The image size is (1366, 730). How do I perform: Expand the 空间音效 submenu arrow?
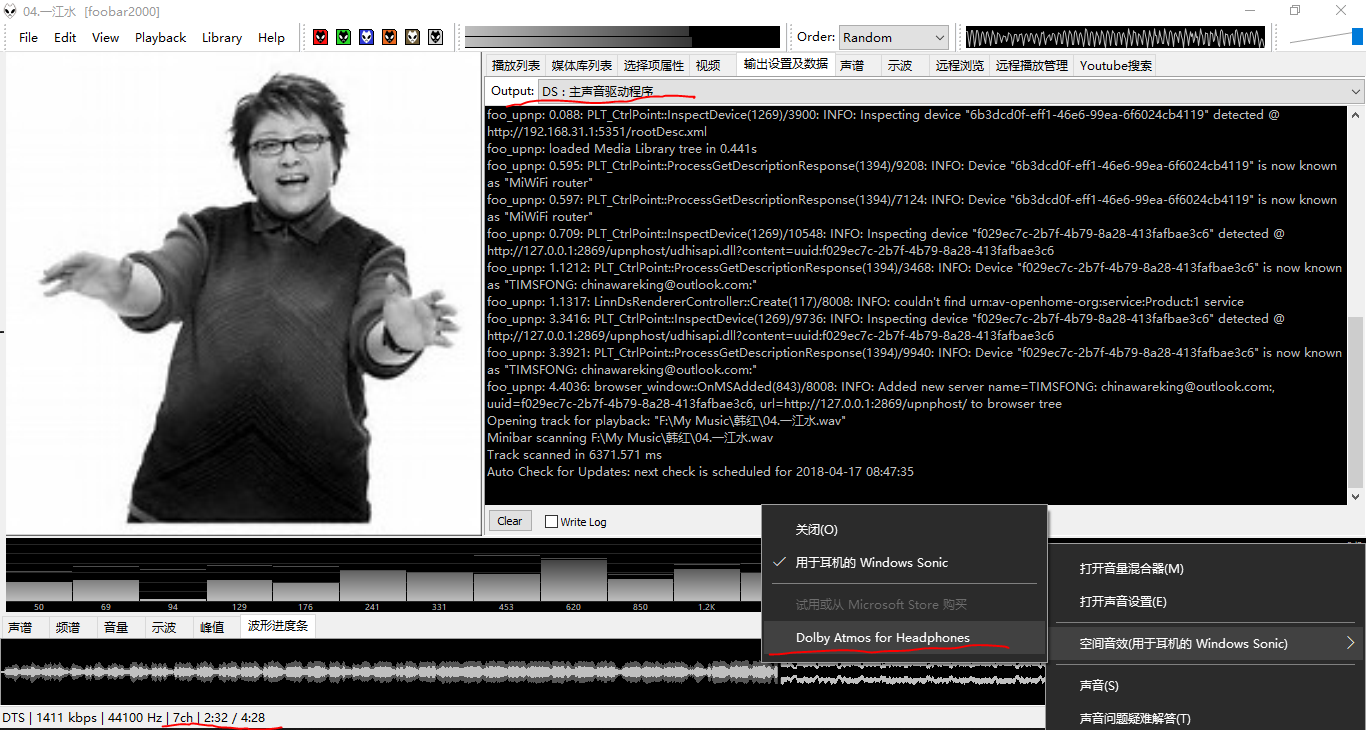point(1350,643)
